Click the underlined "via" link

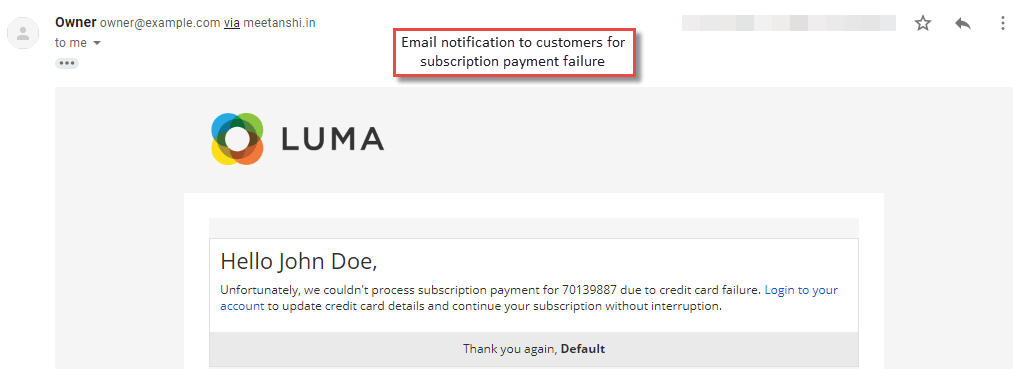232,23
